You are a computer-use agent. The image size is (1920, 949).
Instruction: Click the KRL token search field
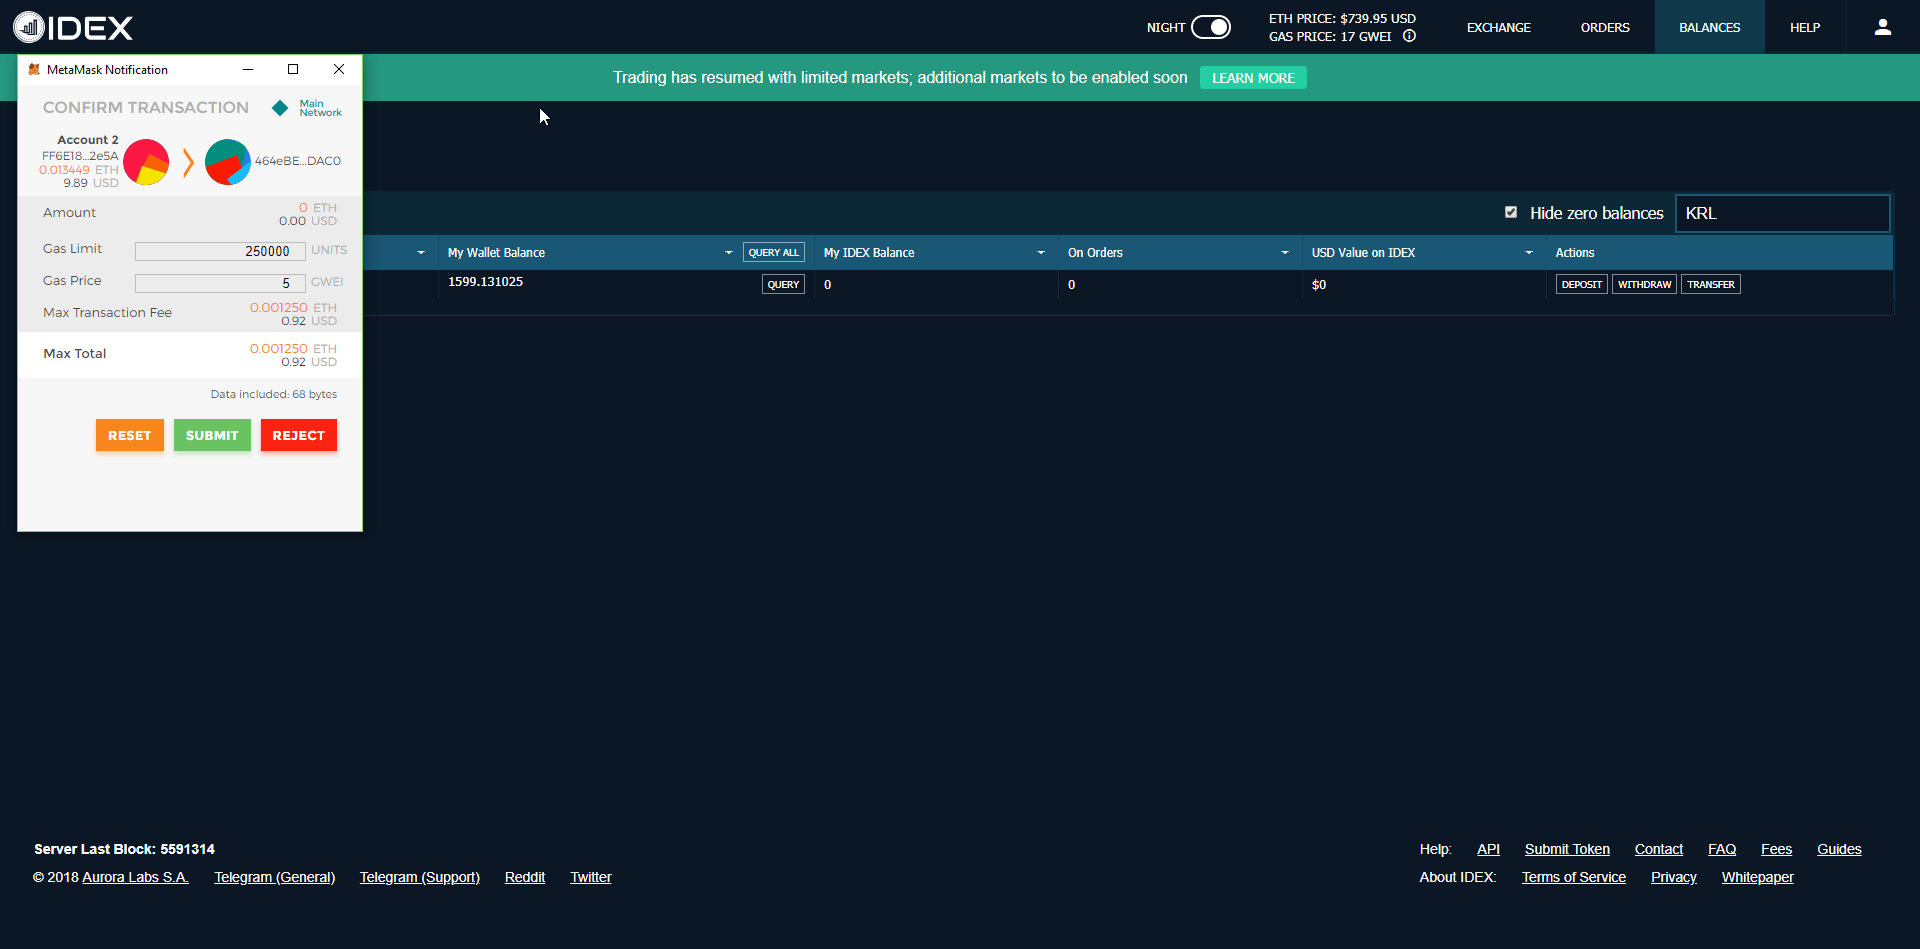[1783, 213]
